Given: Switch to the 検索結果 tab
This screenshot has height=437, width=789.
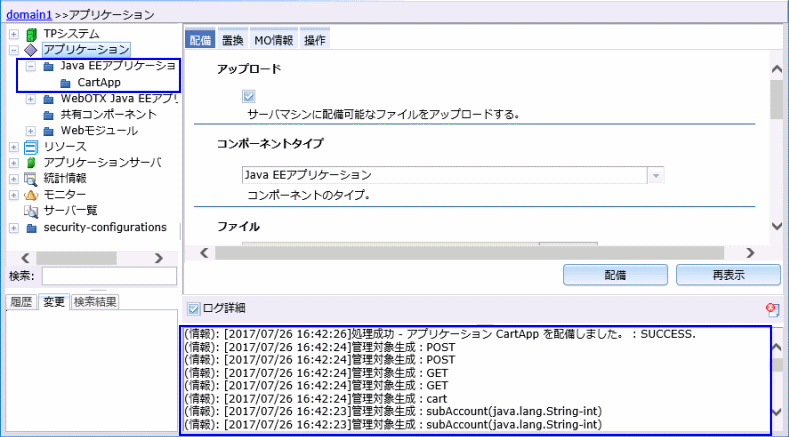Looking at the screenshot, I should pos(95,301).
